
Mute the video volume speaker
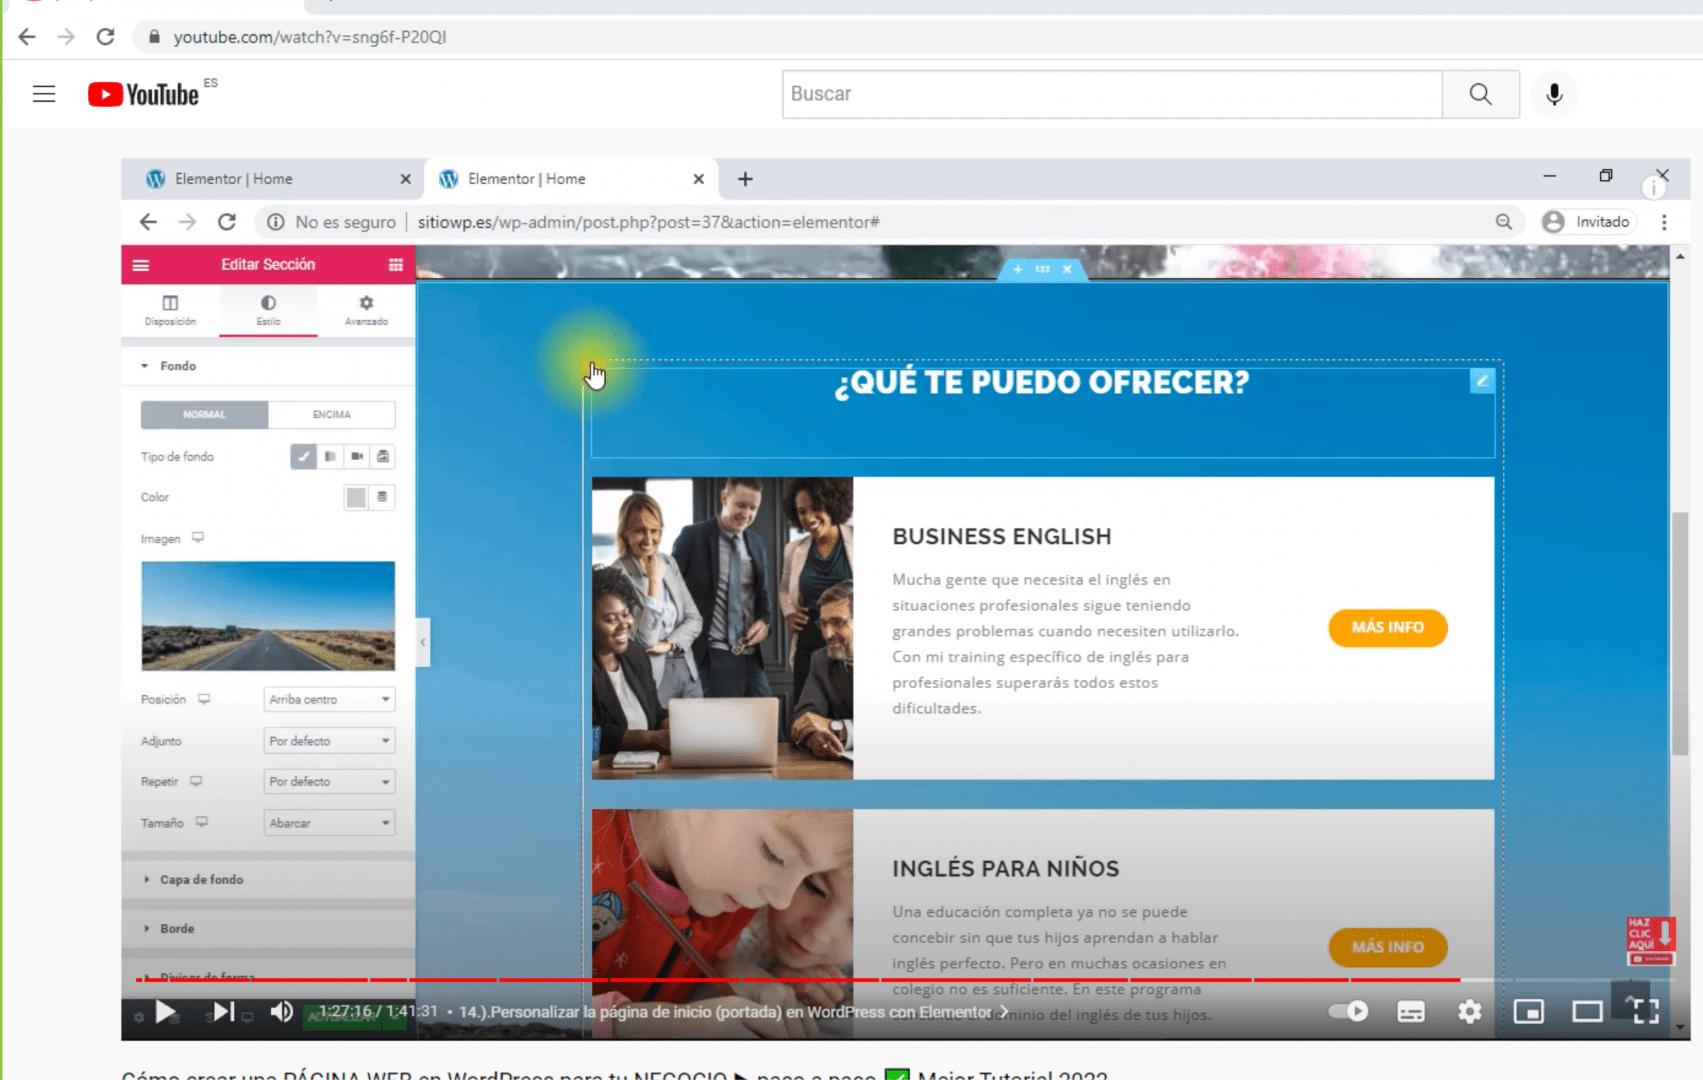point(282,1012)
